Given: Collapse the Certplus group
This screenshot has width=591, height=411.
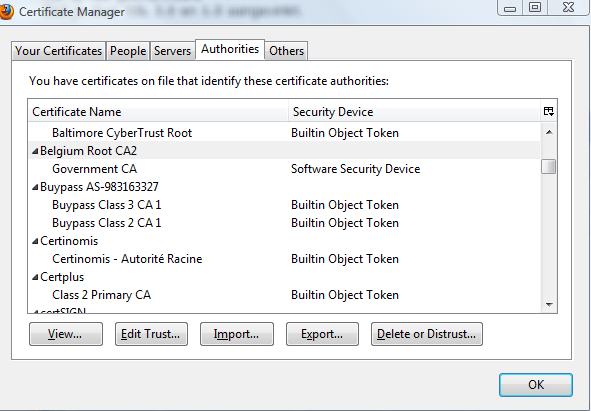Looking at the screenshot, I should (x=35, y=277).
